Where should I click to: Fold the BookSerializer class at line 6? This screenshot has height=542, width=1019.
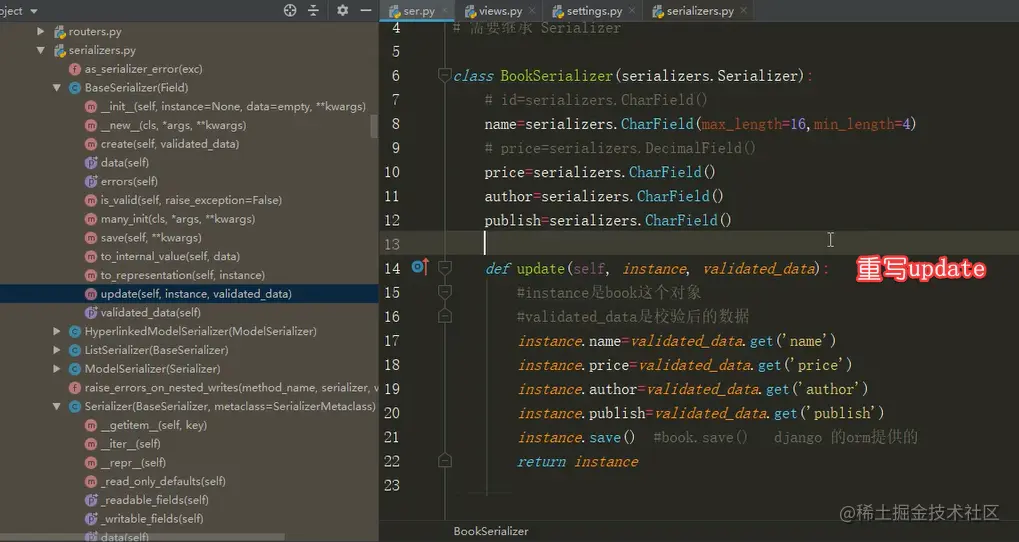point(445,75)
